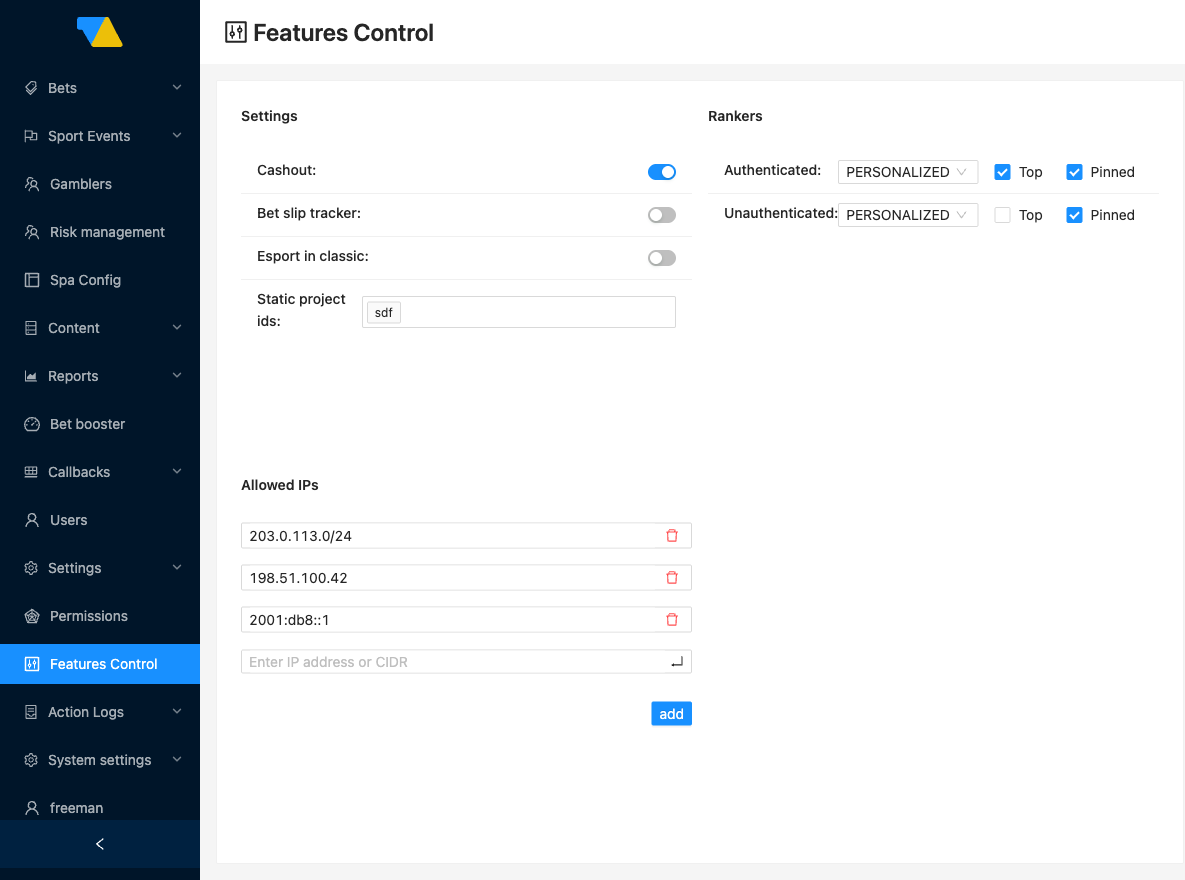The width and height of the screenshot is (1185, 880).
Task: Turn off the Cashout switch
Action: click(661, 172)
